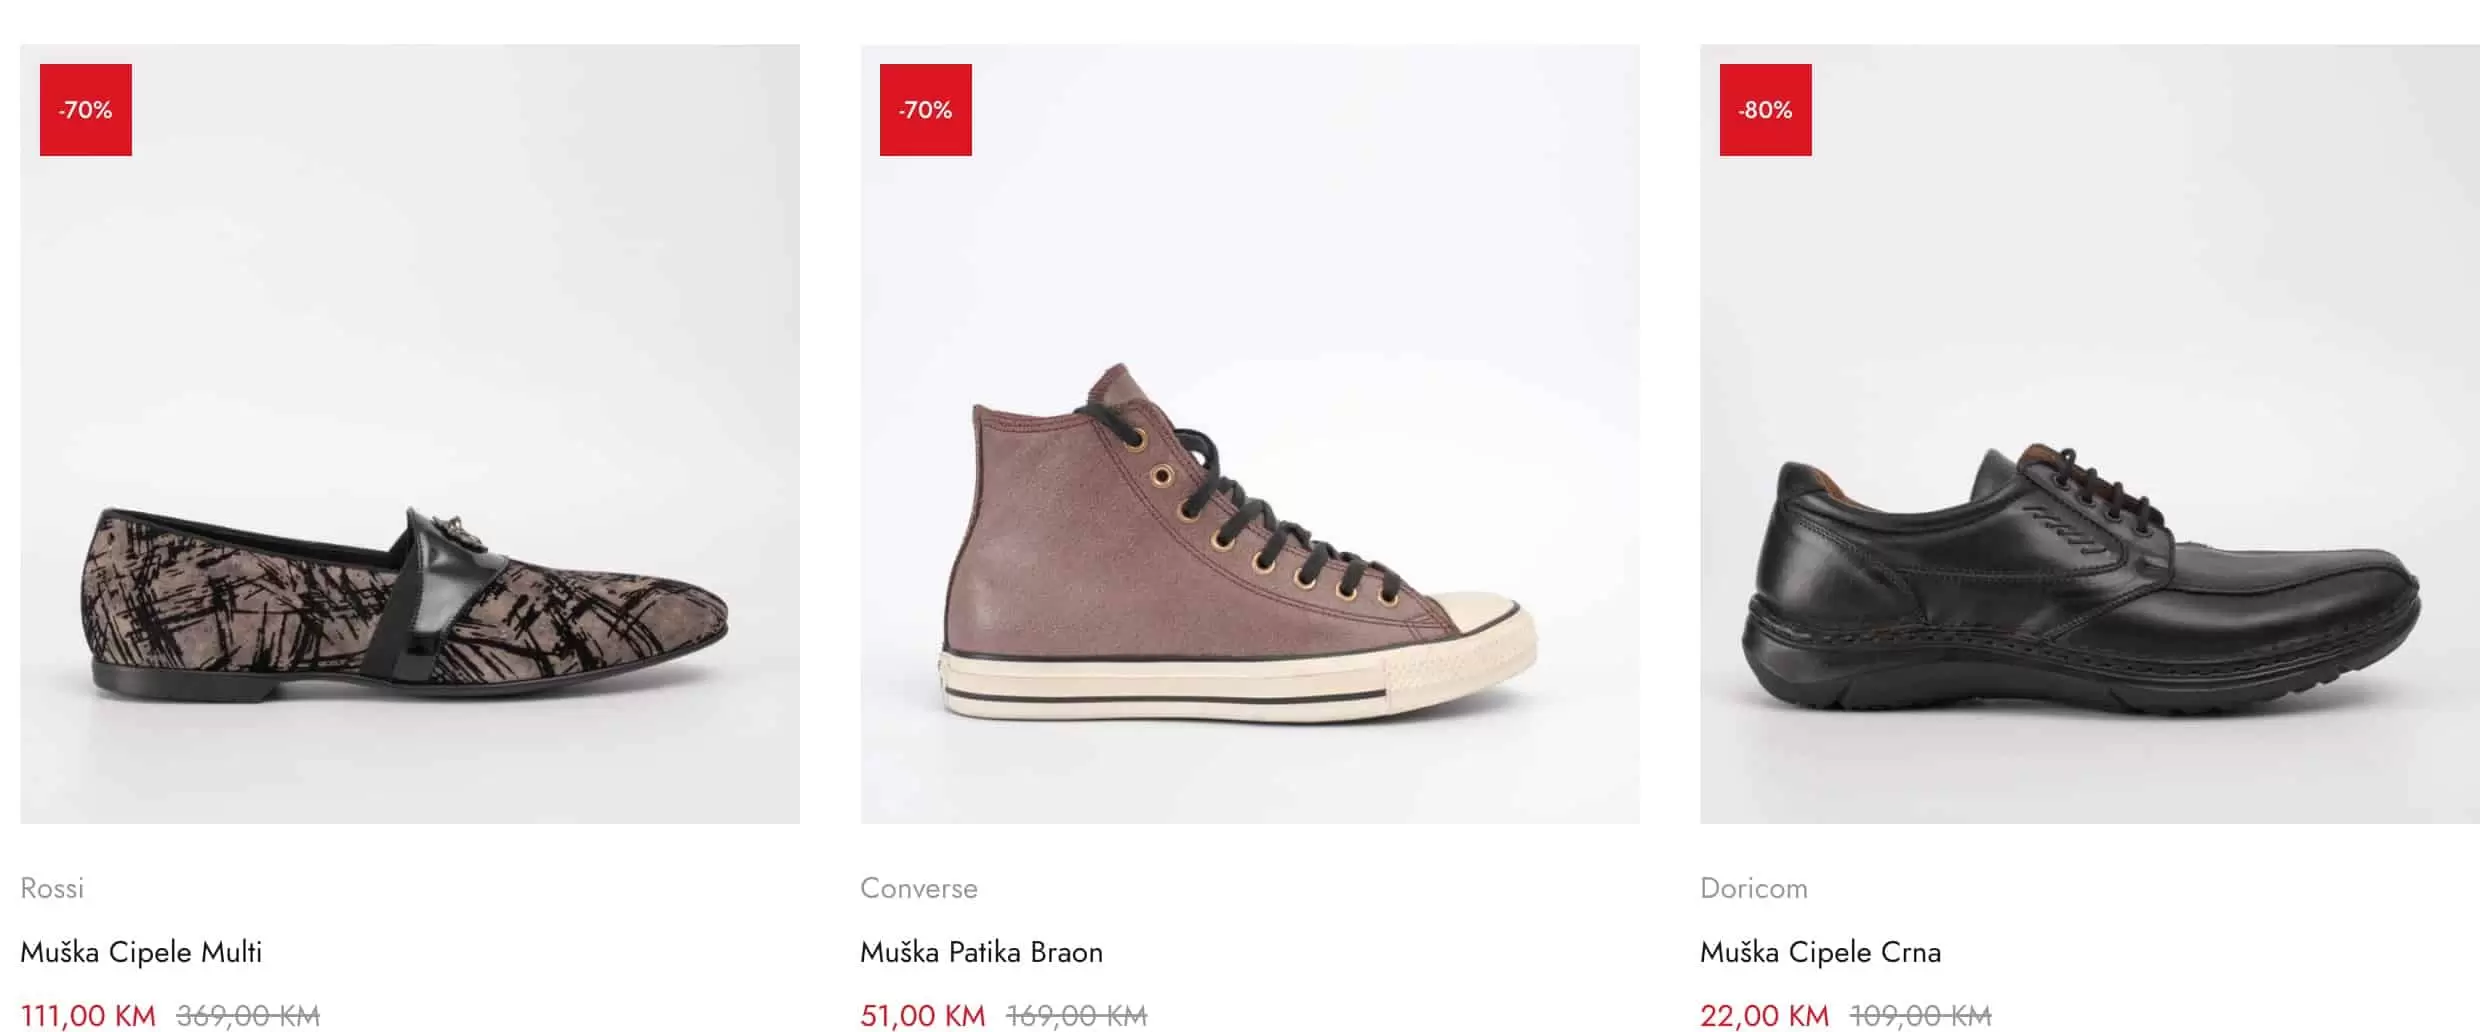Click the -70% badge on Rossi shoe
Image resolution: width=2492 pixels, height=1032 pixels.
pos(86,110)
